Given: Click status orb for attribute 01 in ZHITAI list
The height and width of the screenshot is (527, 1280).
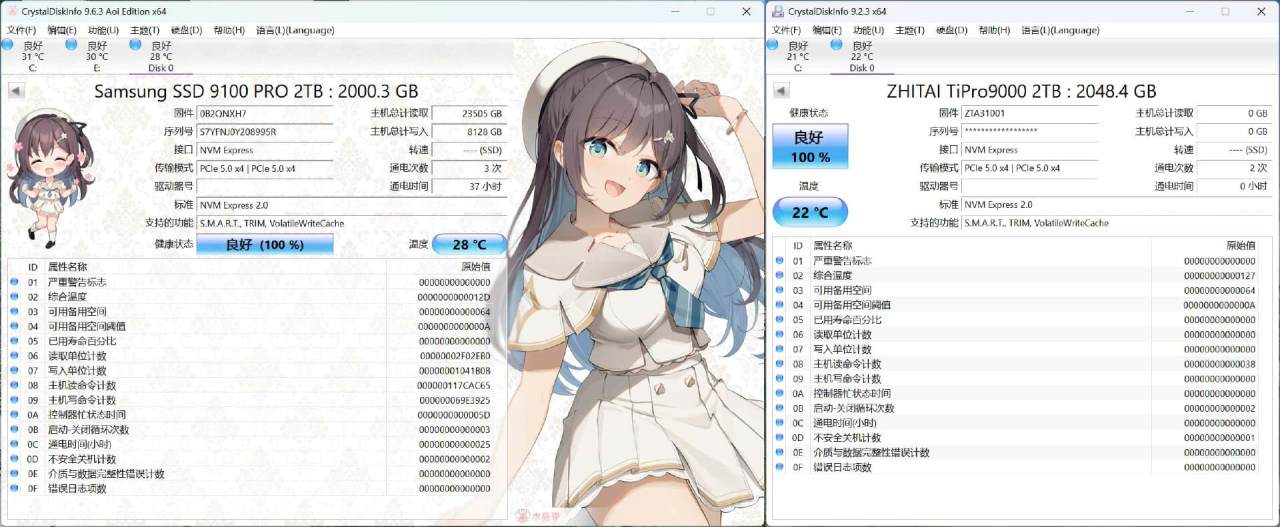Looking at the screenshot, I should click(x=777, y=261).
